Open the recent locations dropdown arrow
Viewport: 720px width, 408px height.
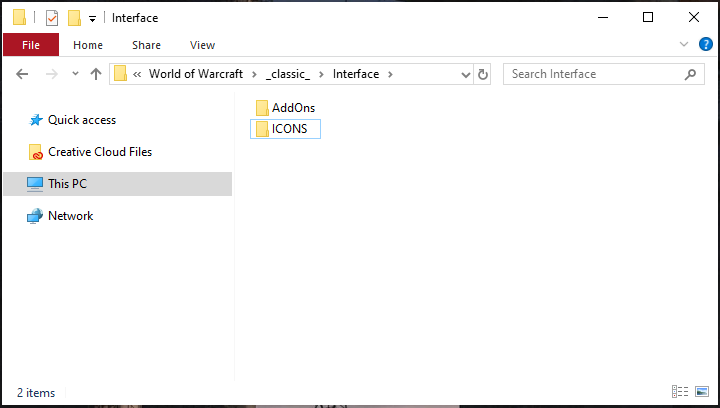pyautogui.click(x=74, y=74)
